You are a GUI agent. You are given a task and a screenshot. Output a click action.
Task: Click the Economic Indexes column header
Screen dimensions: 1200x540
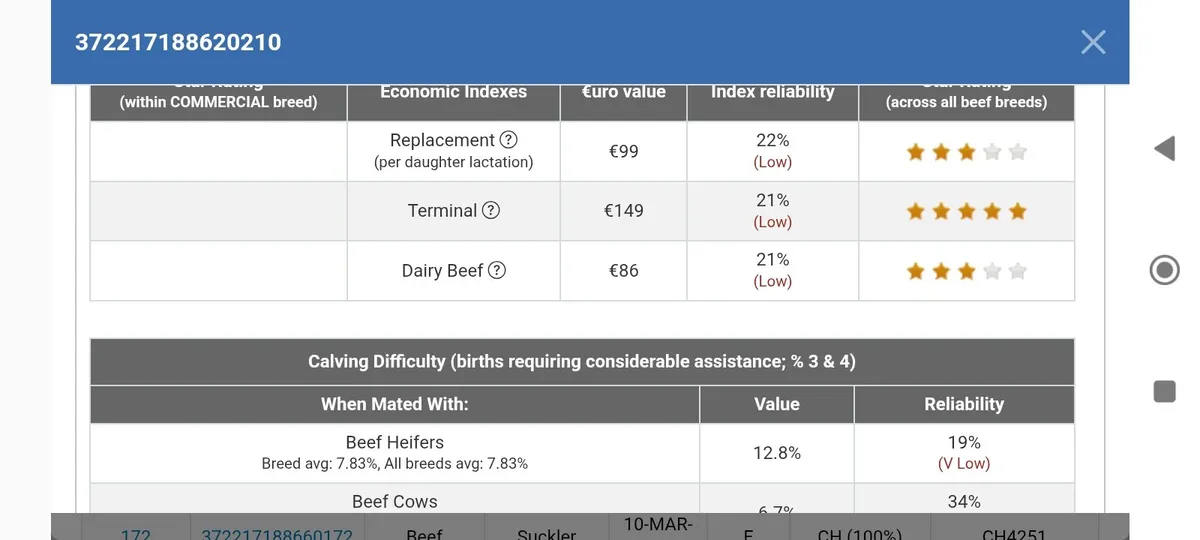pos(453,92)
